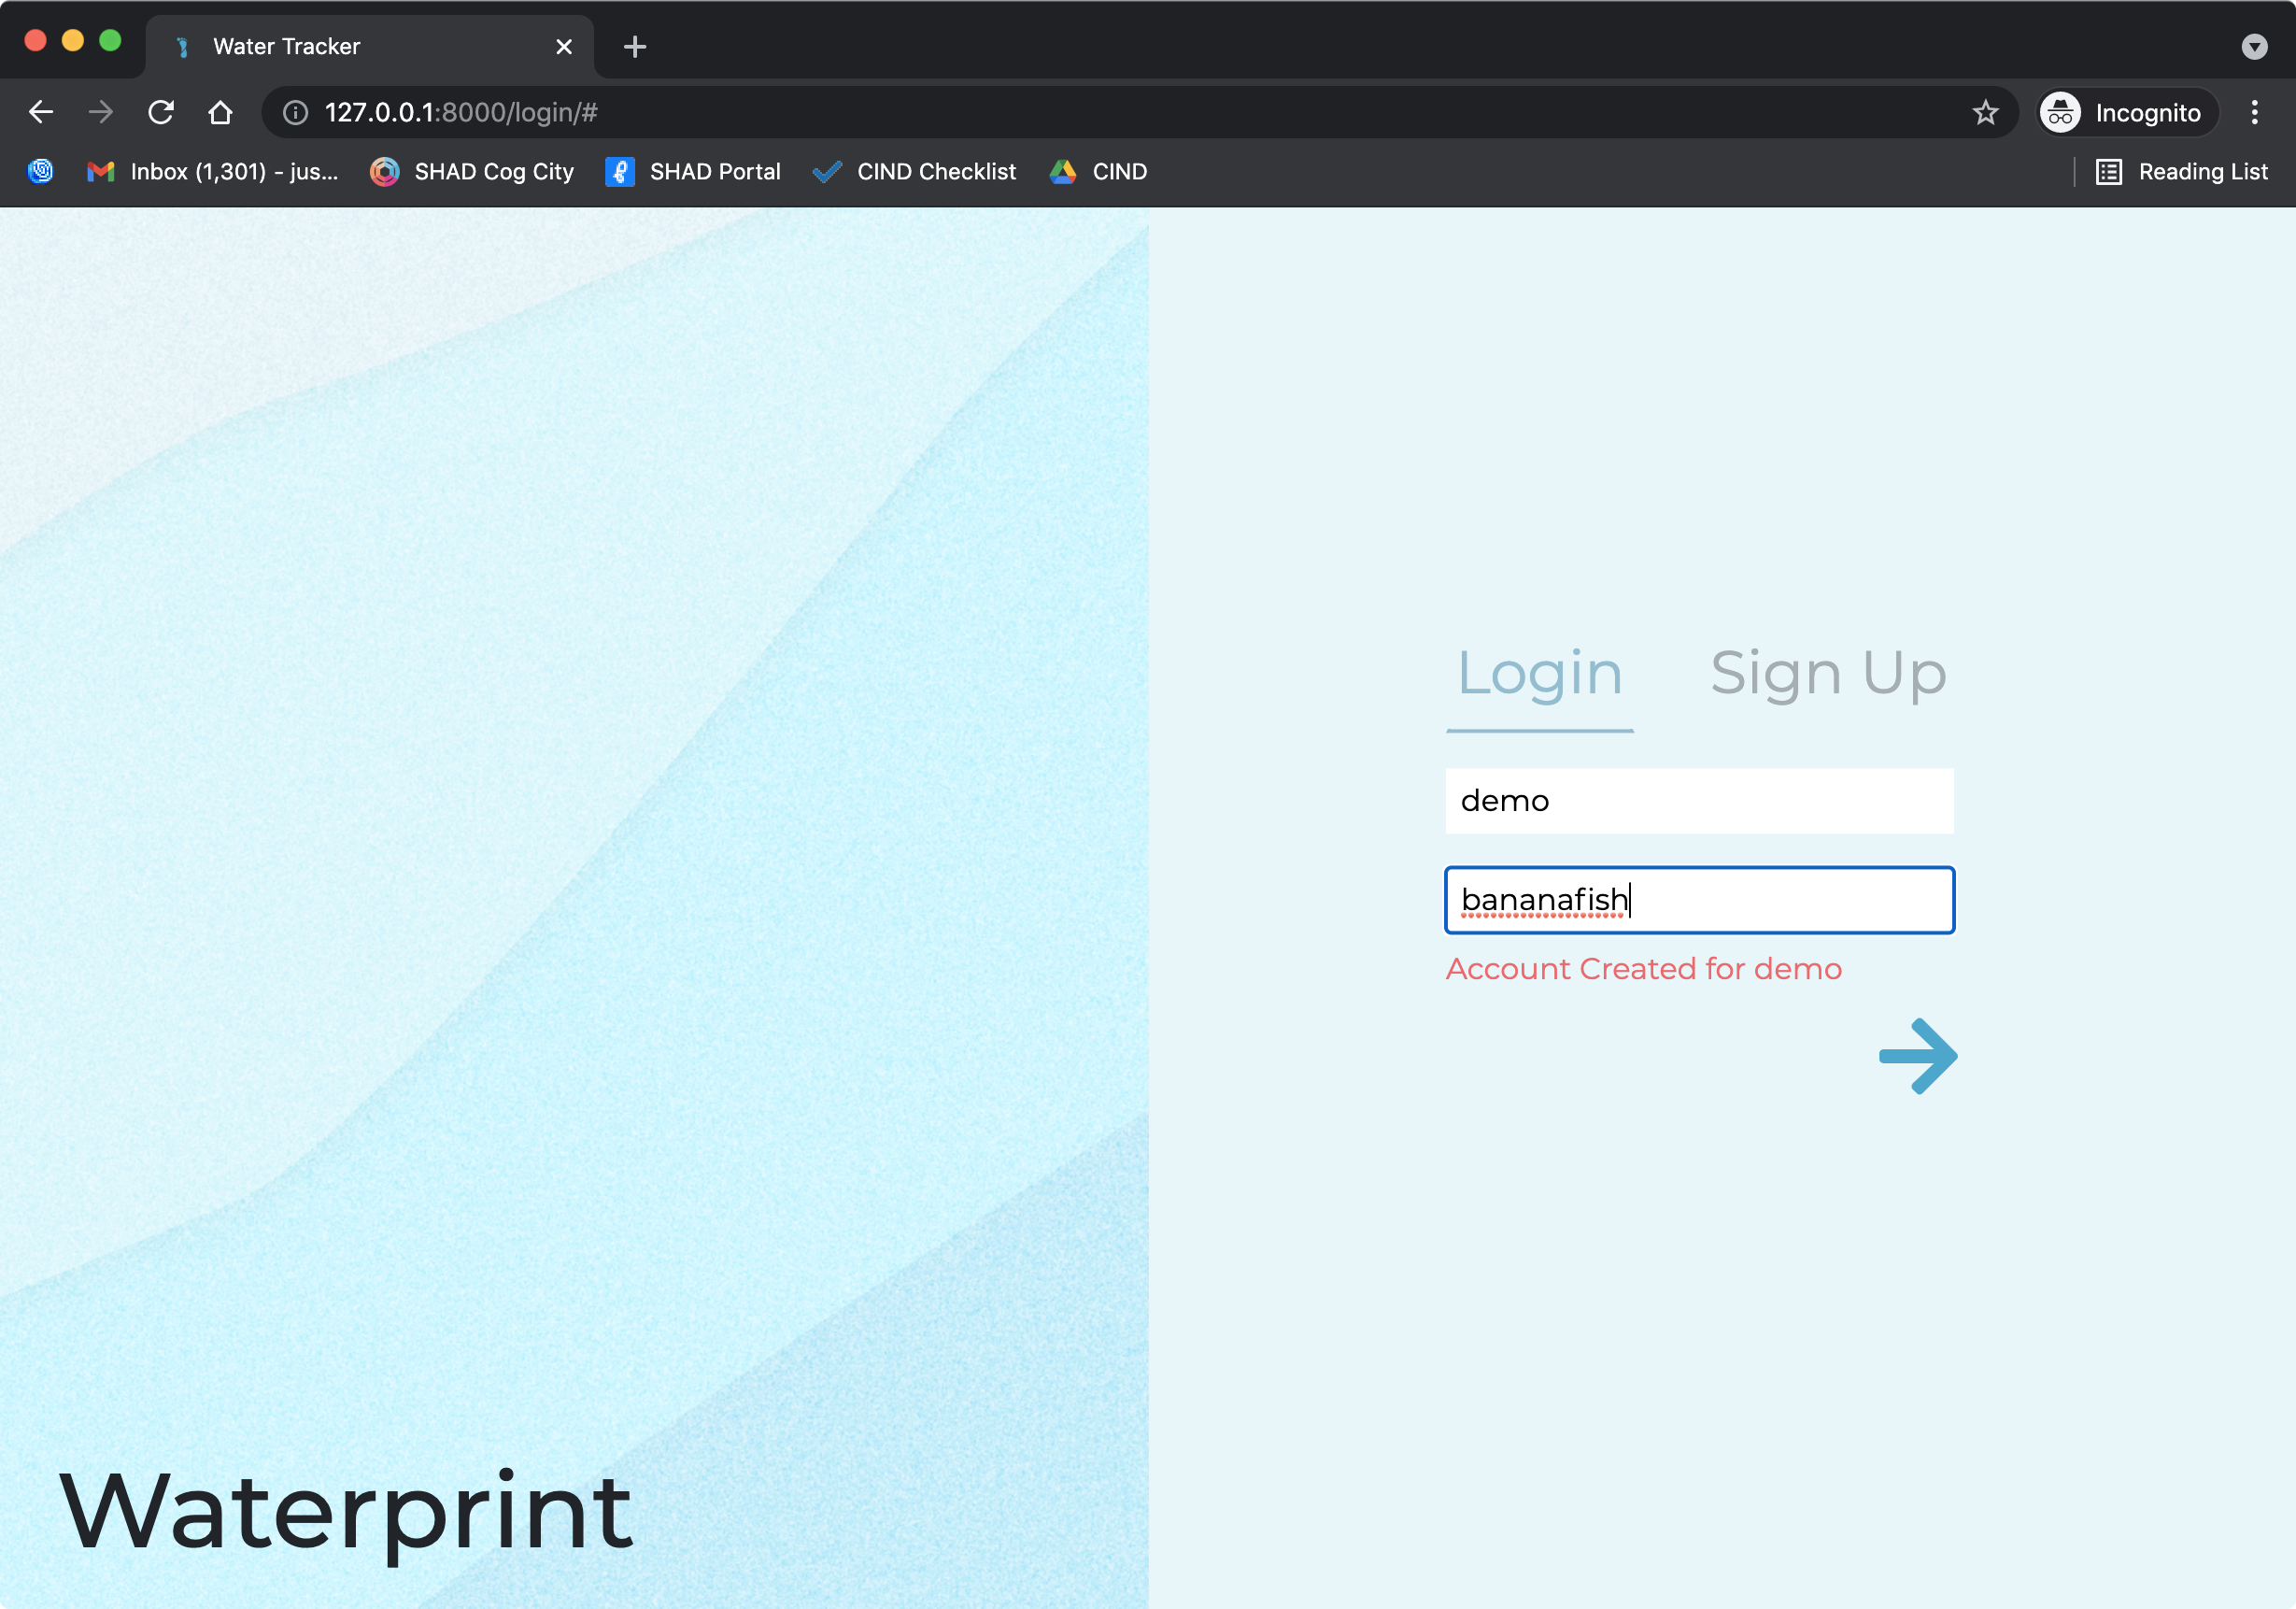Go to the browser home page

coord(220,112)
